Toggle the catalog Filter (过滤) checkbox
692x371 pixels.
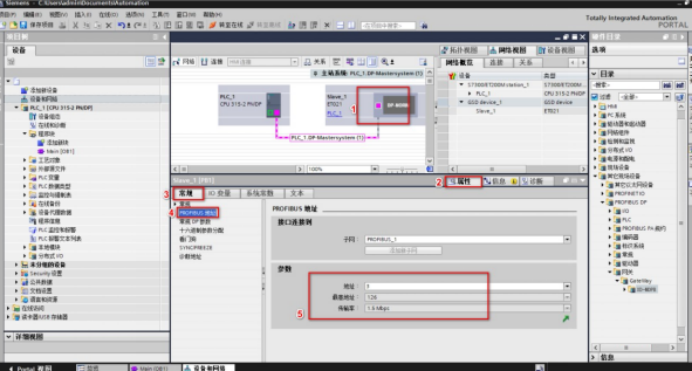[594, 97]
